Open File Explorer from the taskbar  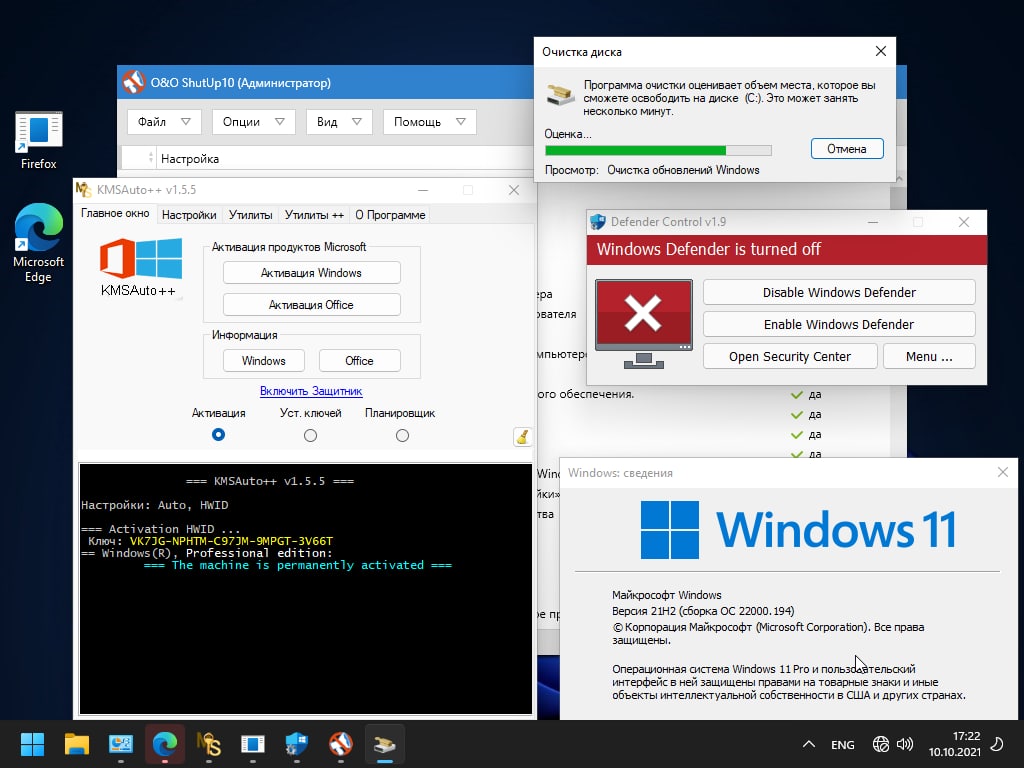point(76,744)
